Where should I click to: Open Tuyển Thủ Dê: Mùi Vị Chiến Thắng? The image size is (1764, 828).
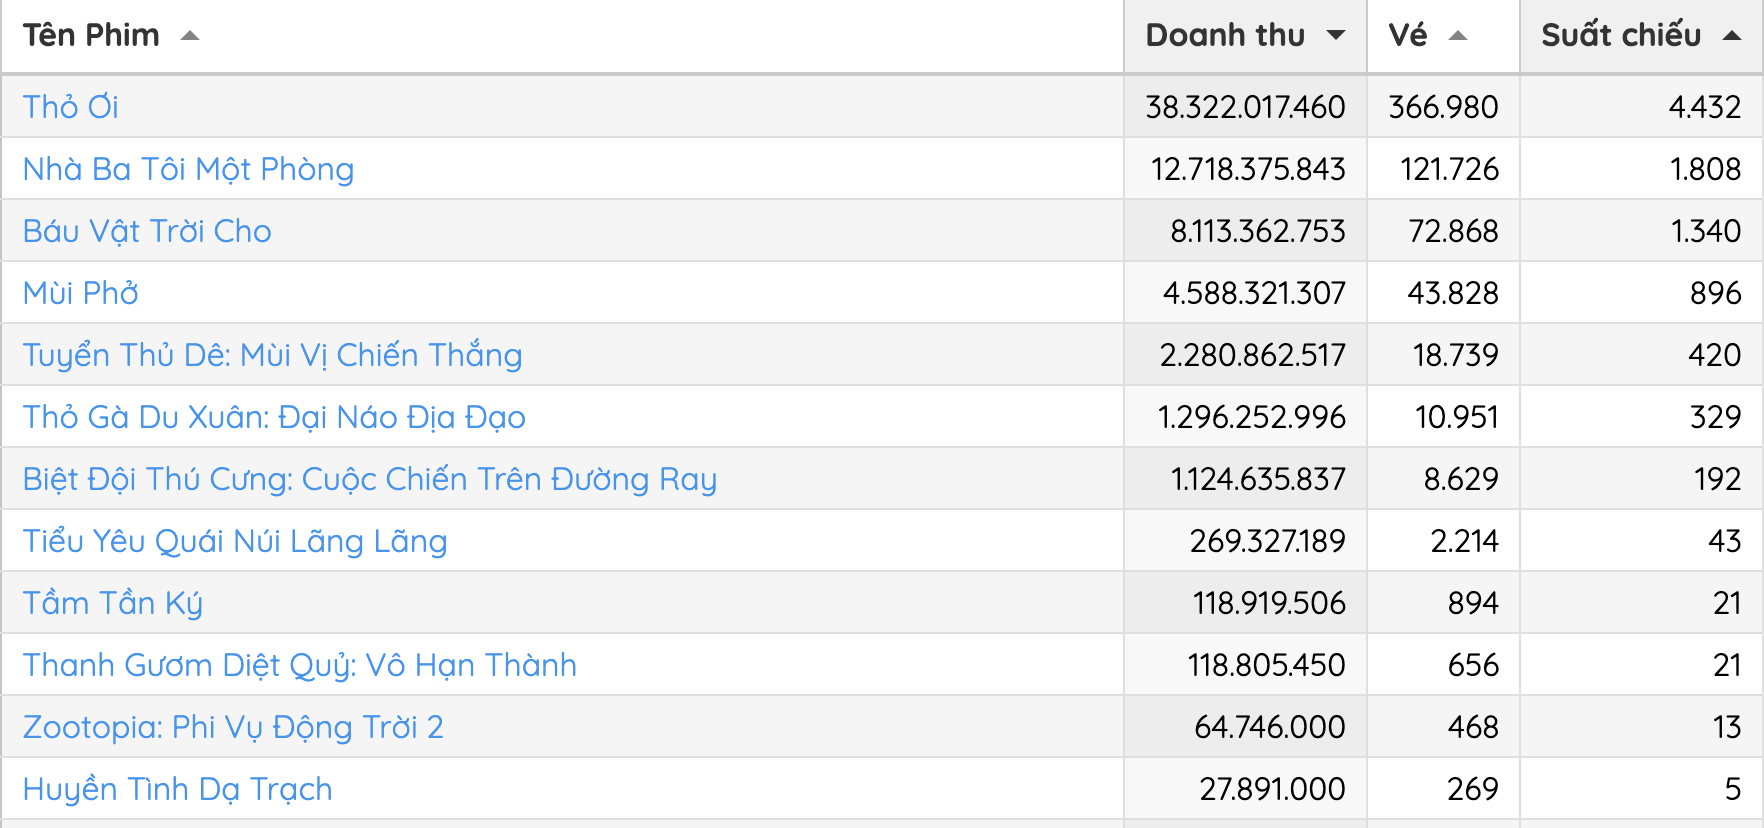click(x=272, y=355)
